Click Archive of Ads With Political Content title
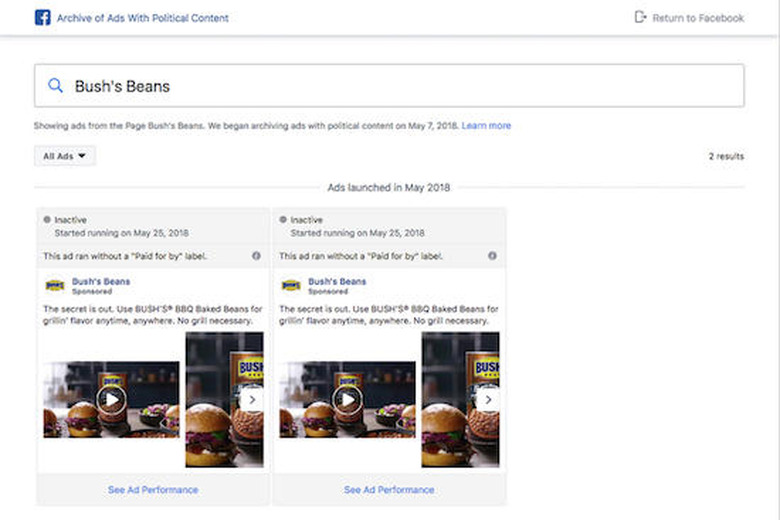The image size is (780, 520). coord(143,18)
